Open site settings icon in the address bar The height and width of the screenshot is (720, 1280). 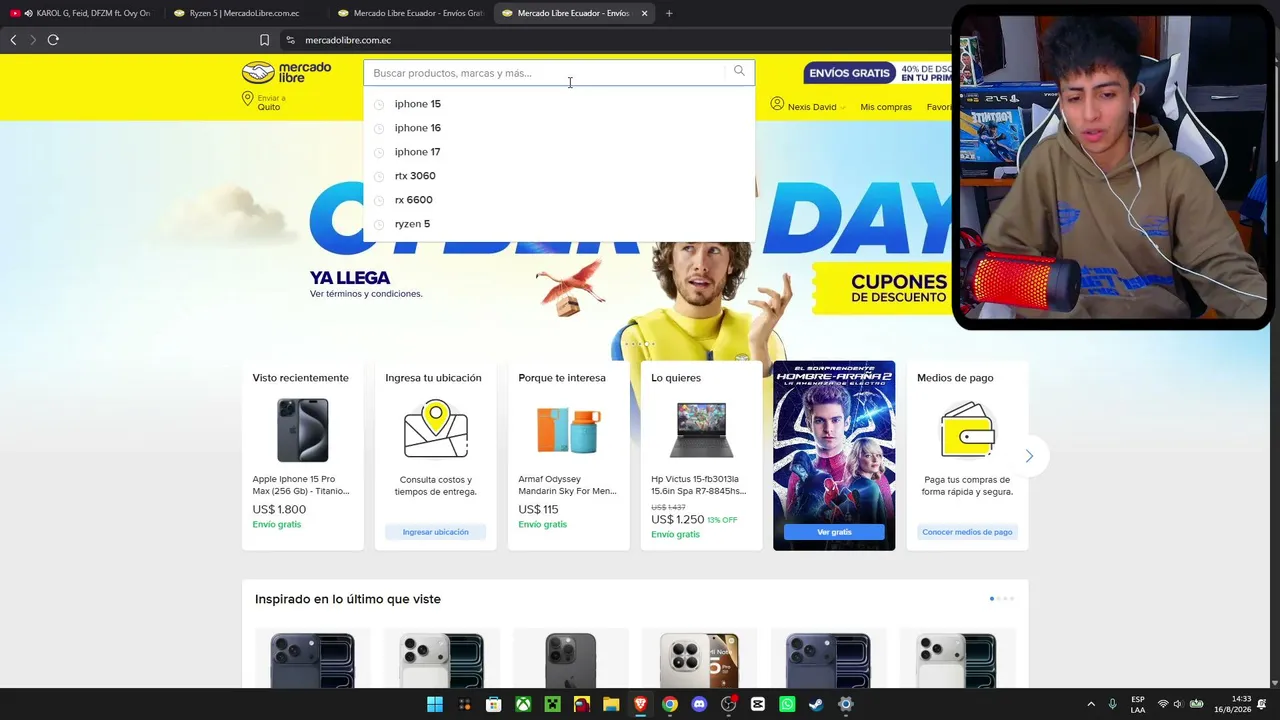tap(290, 40)
